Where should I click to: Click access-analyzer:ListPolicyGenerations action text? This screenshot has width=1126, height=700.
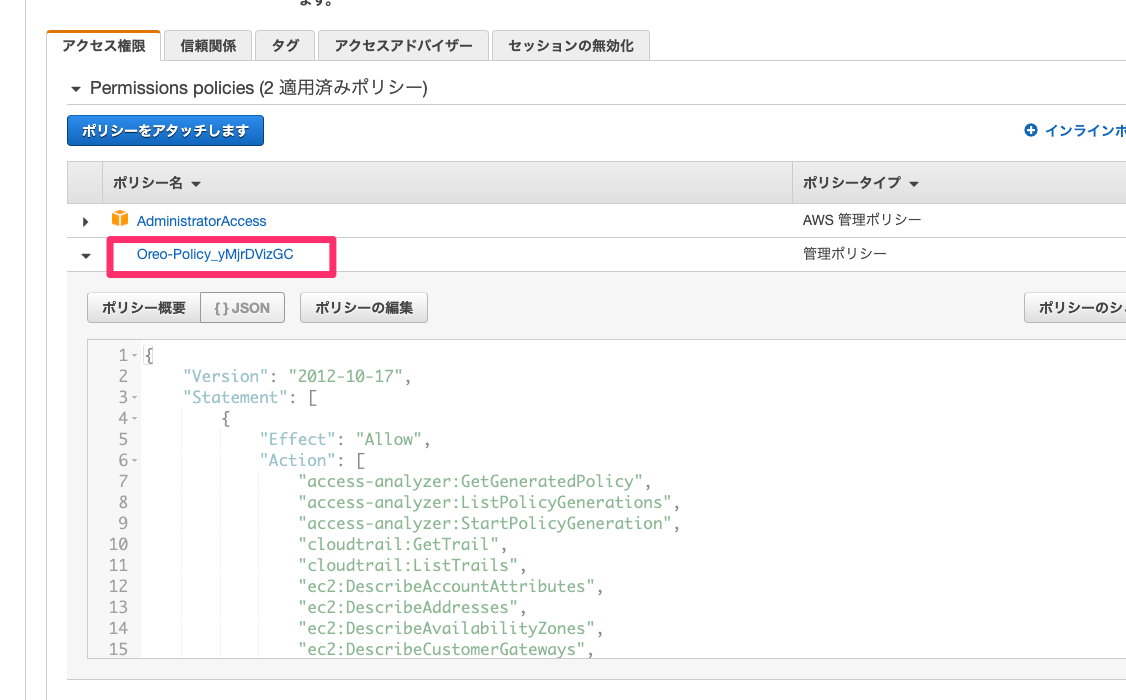click(x=485, y=502)
